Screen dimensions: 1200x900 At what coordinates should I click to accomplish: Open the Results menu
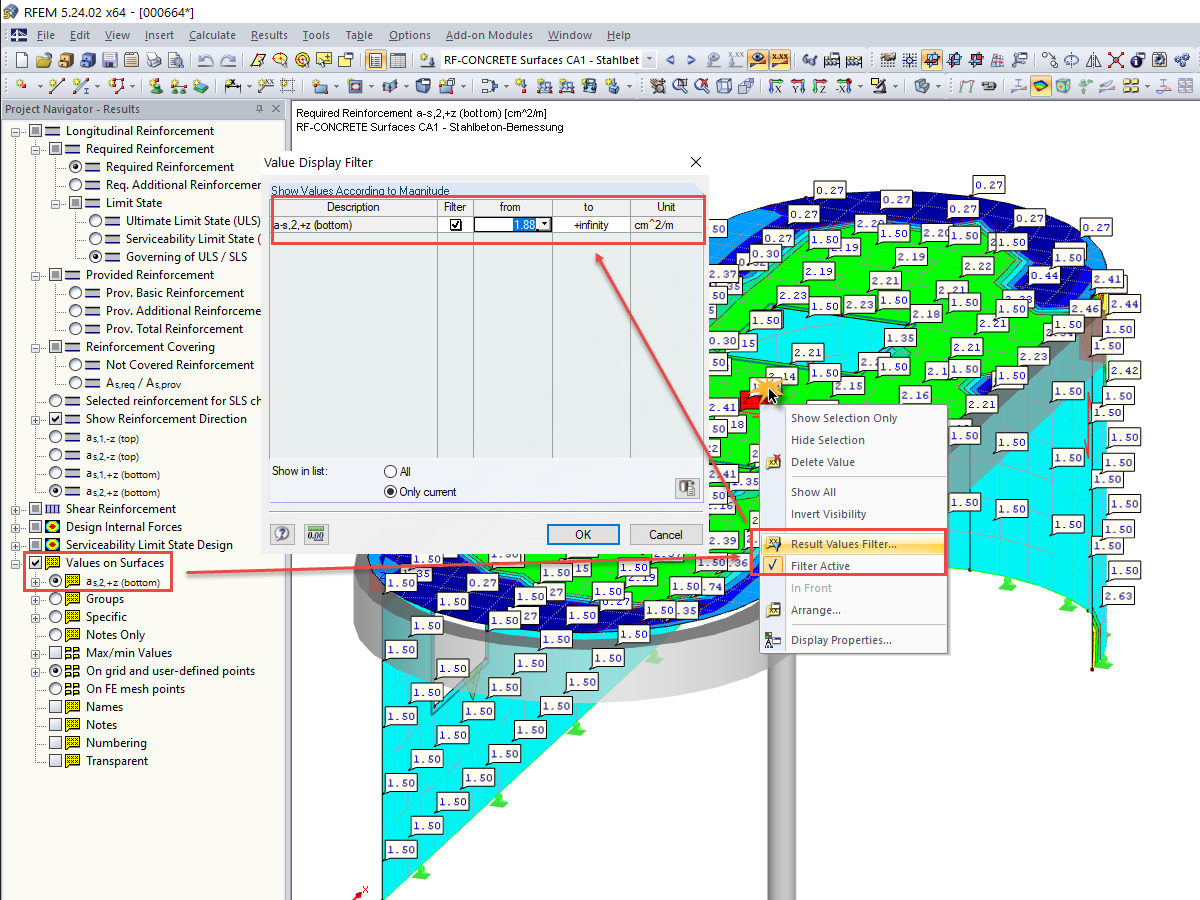coord(269,35)
